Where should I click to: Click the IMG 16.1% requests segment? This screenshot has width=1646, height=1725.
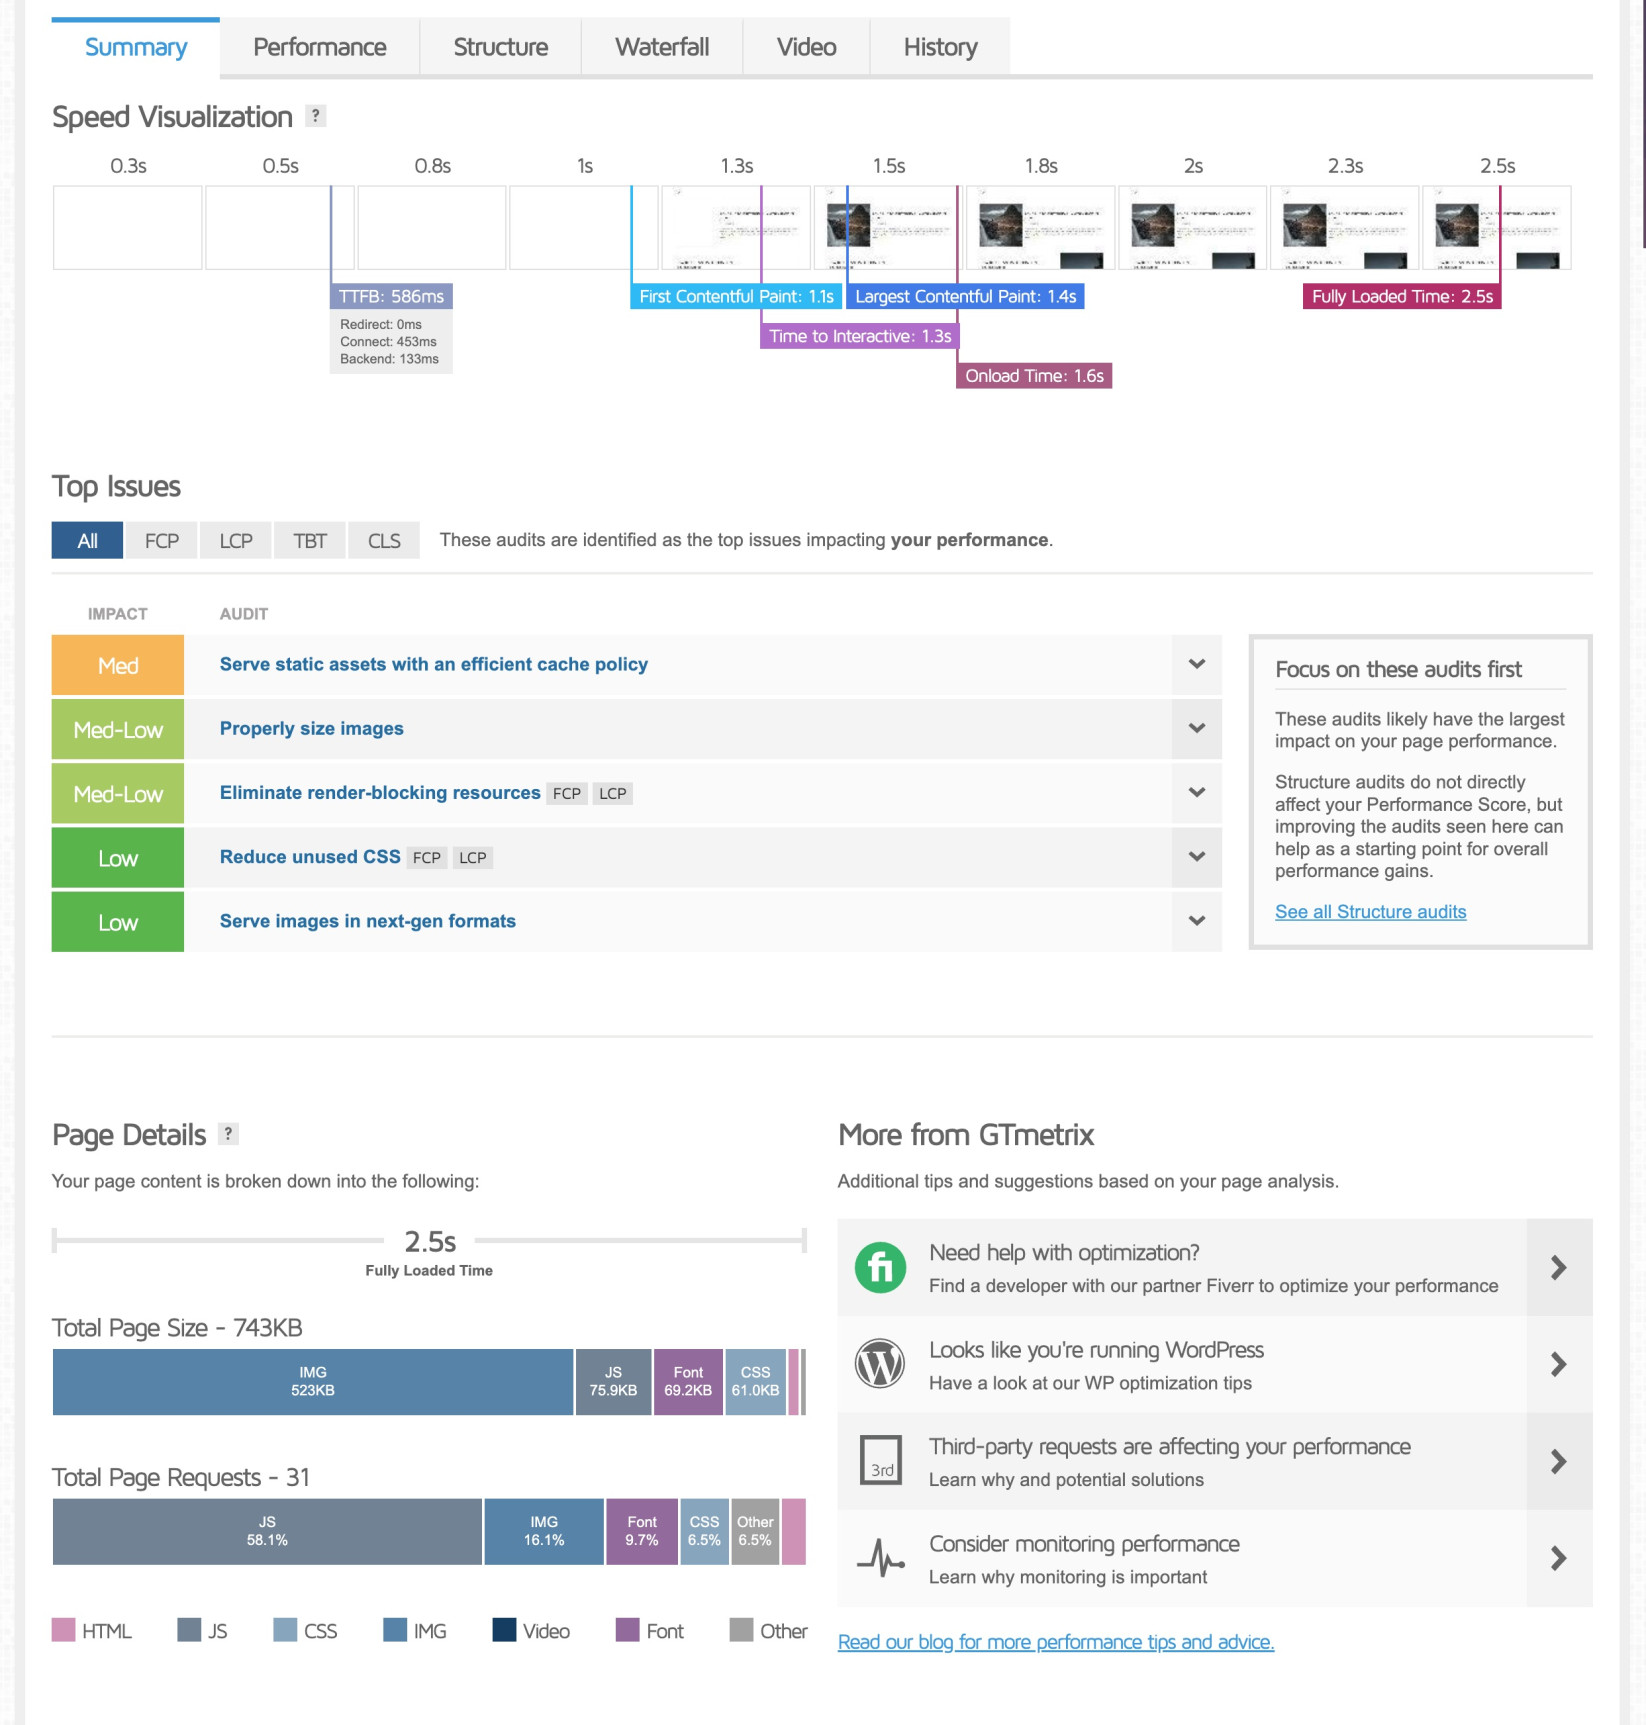[544, 1531]
